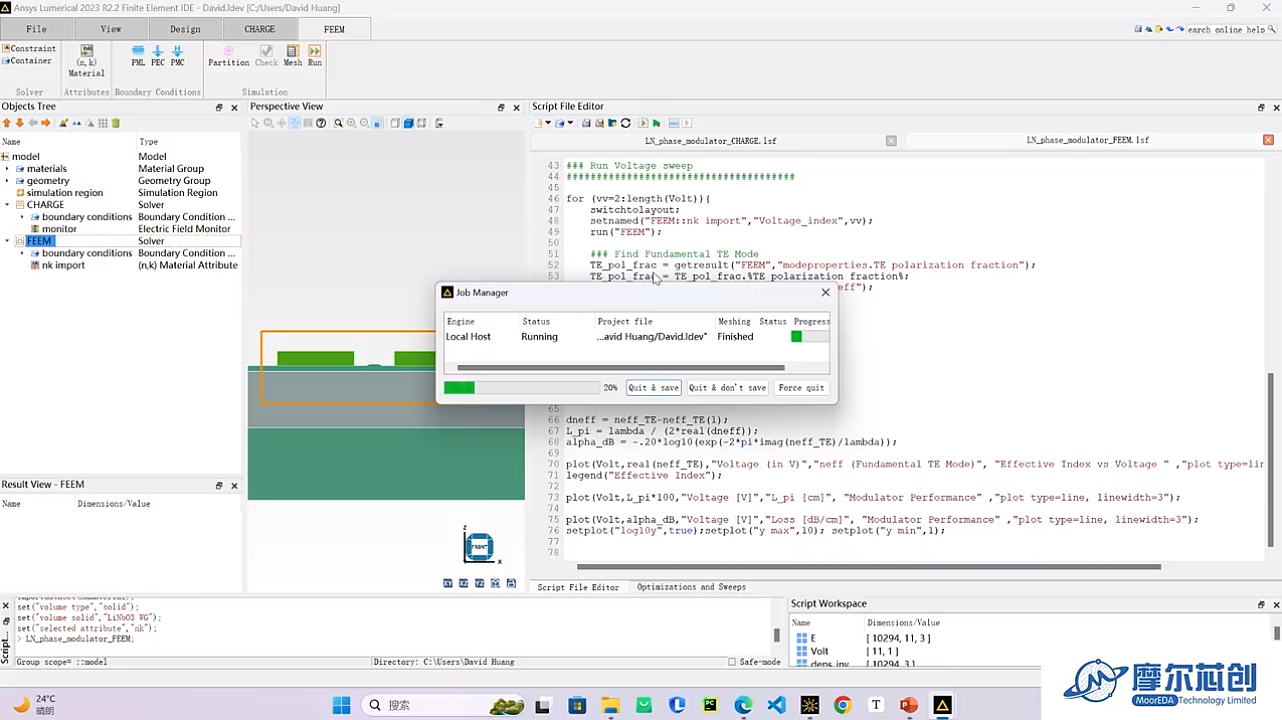The width and height of the screenshot is (1282, 720).
Task: Toggle the Safe-mode checkbox
Action: point(732,662)
